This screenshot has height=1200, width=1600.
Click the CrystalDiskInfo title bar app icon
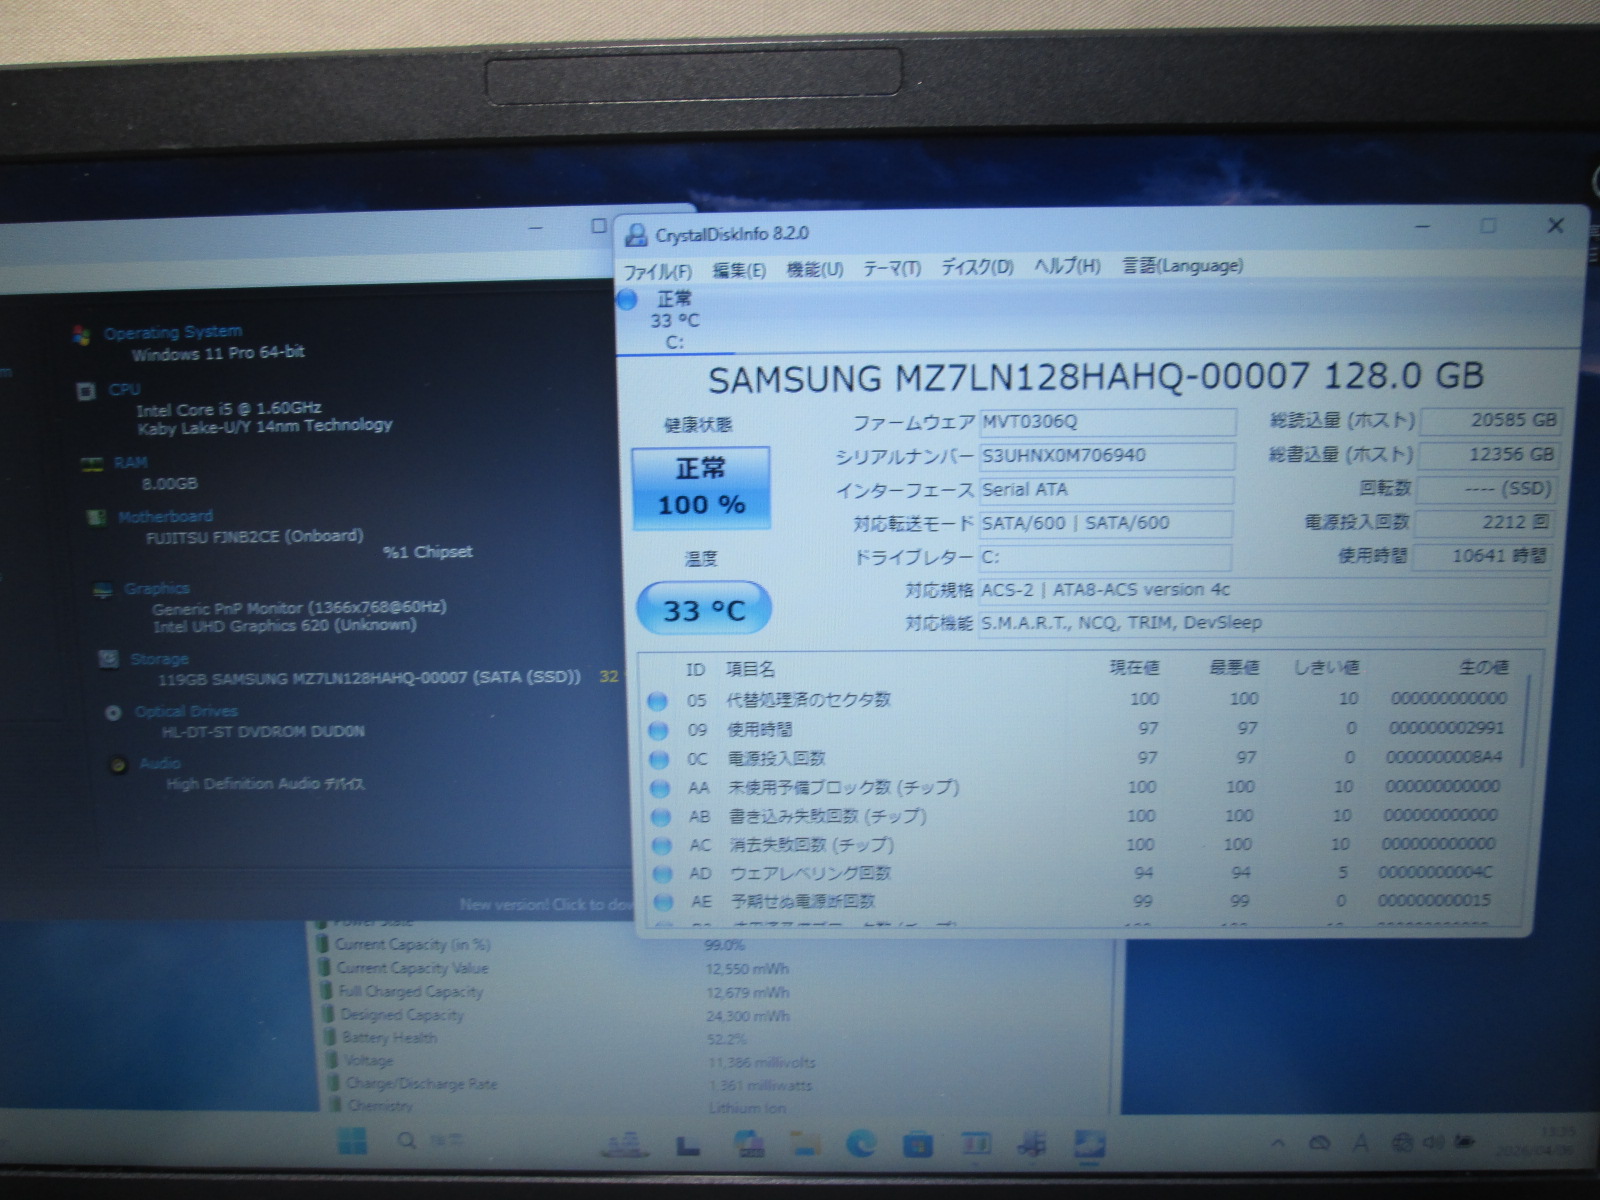(635, 235)
